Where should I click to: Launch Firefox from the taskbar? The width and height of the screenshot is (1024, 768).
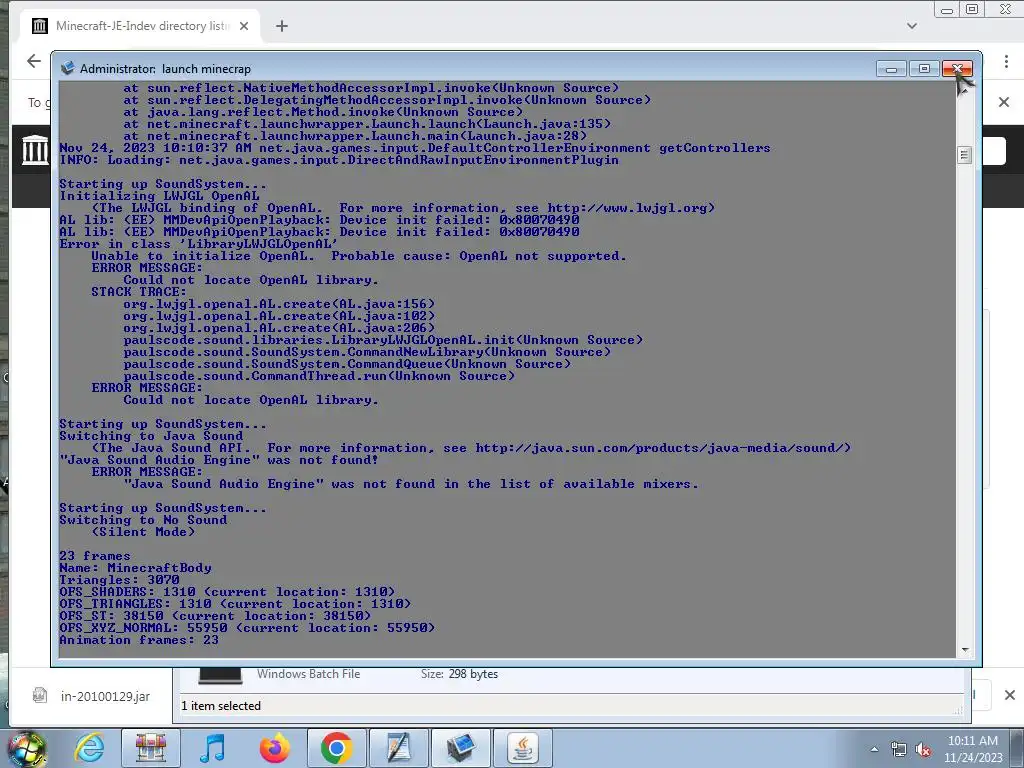[x=274, y=748]
